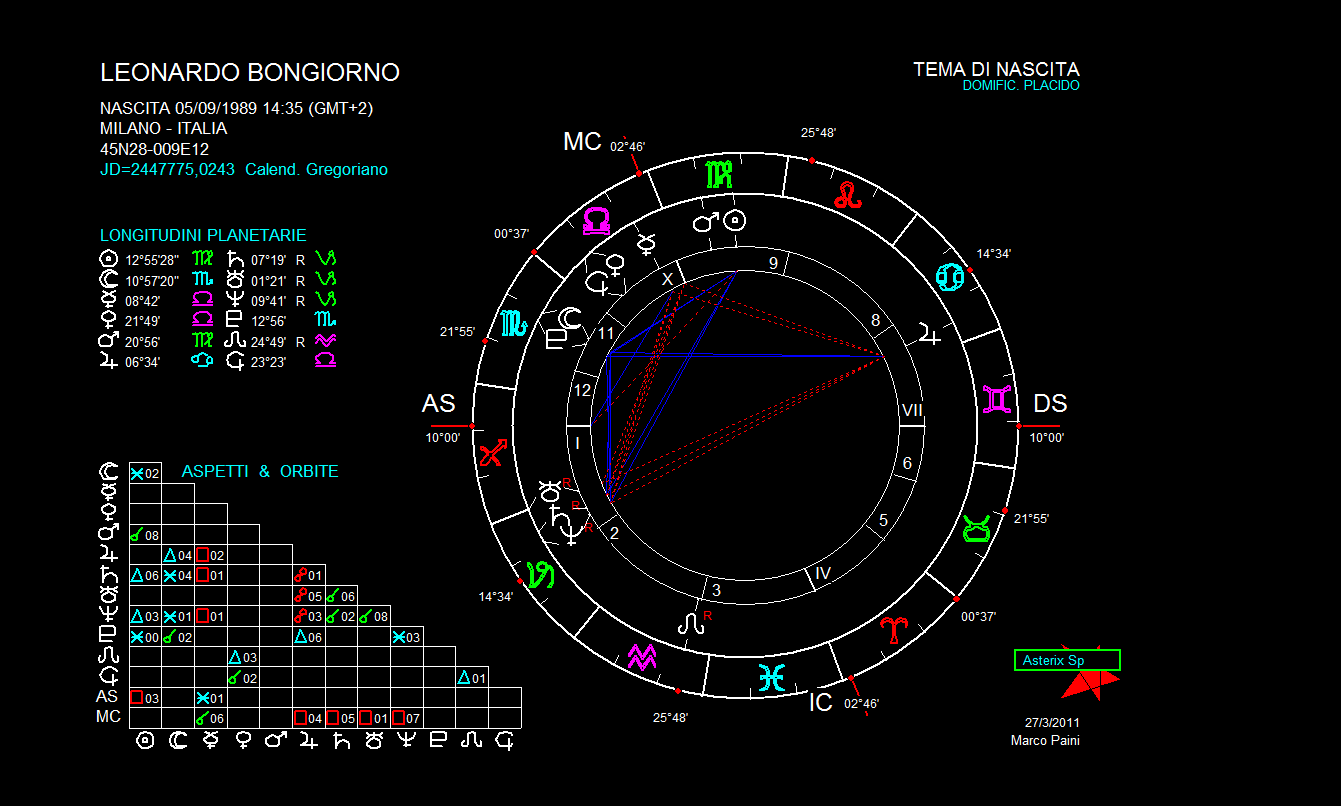Click the ASPETTI & ORBITE heading

(x=260, y=471)
